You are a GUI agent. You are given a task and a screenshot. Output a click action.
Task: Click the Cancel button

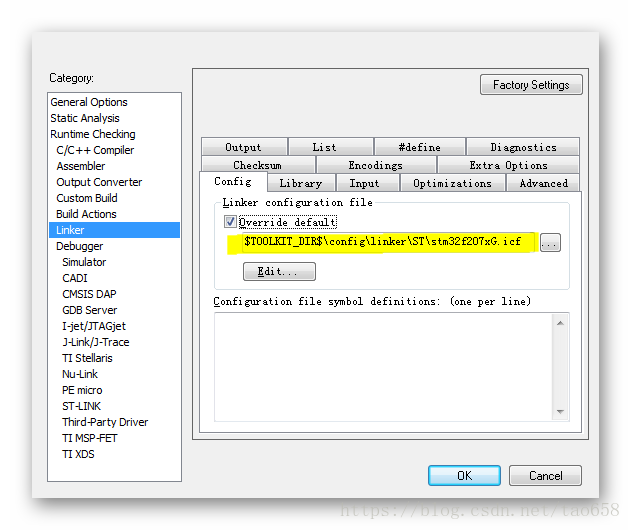(x=545, y=476)
